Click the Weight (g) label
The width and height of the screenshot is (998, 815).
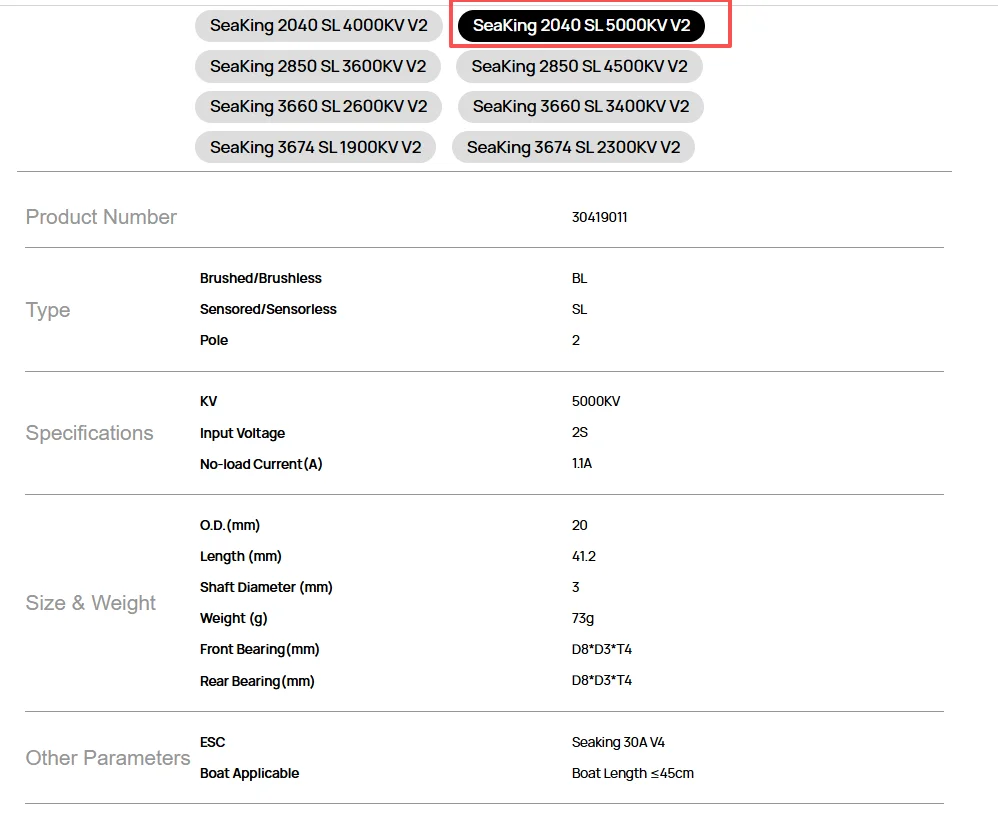234,618
